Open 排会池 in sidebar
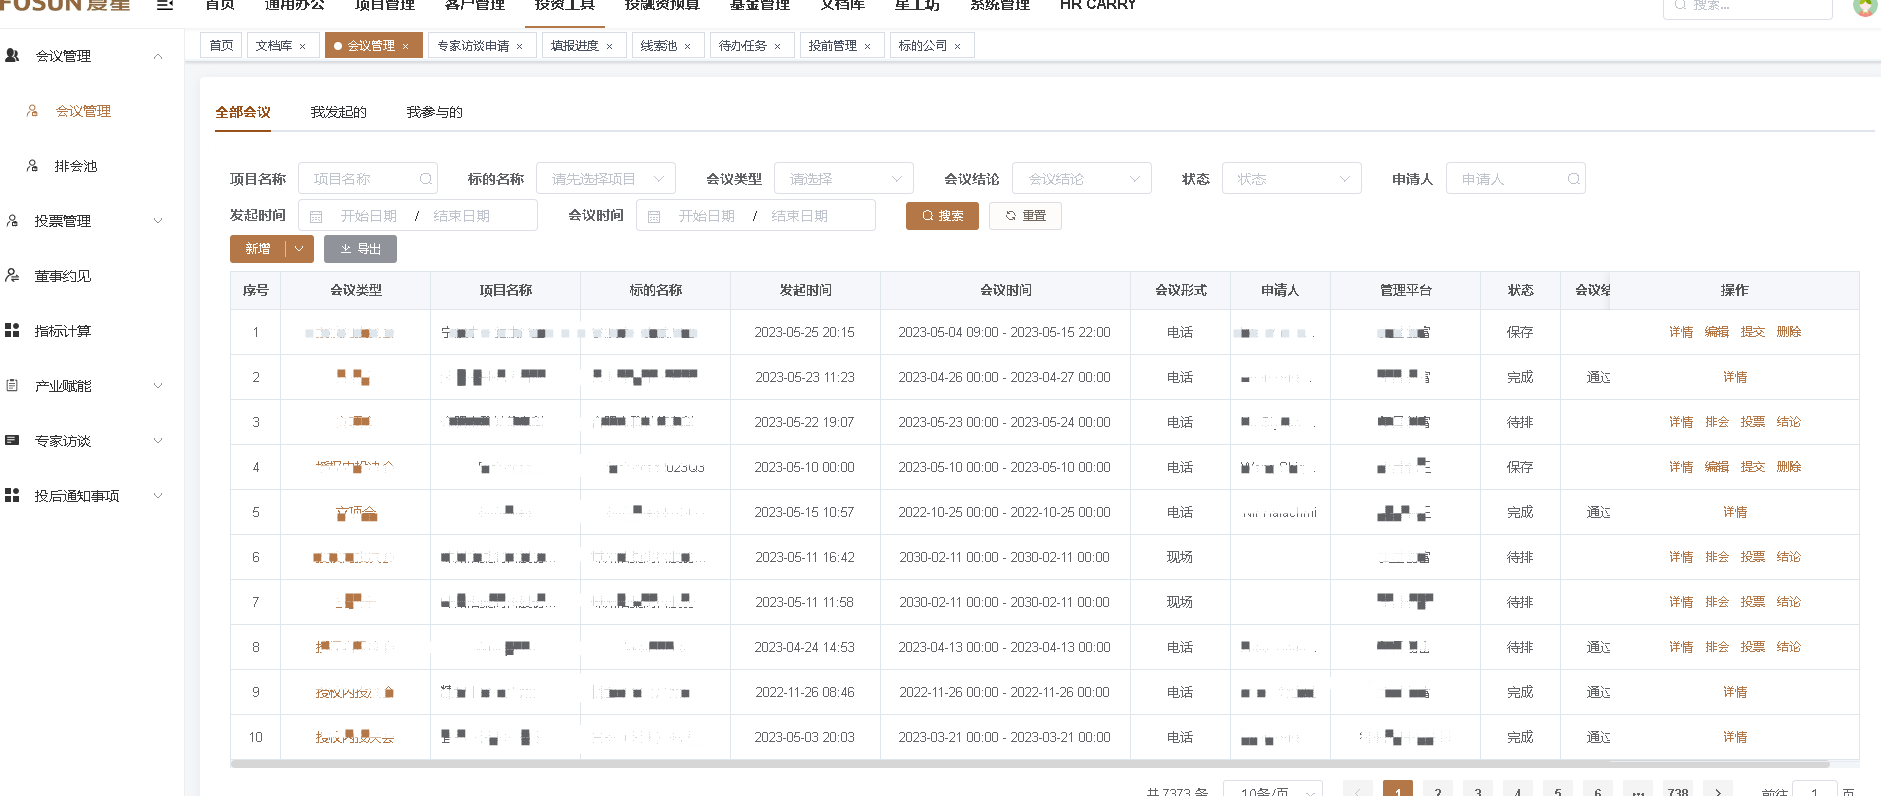Viewport: 1881px width, 796px height. [x=76, y=166]
